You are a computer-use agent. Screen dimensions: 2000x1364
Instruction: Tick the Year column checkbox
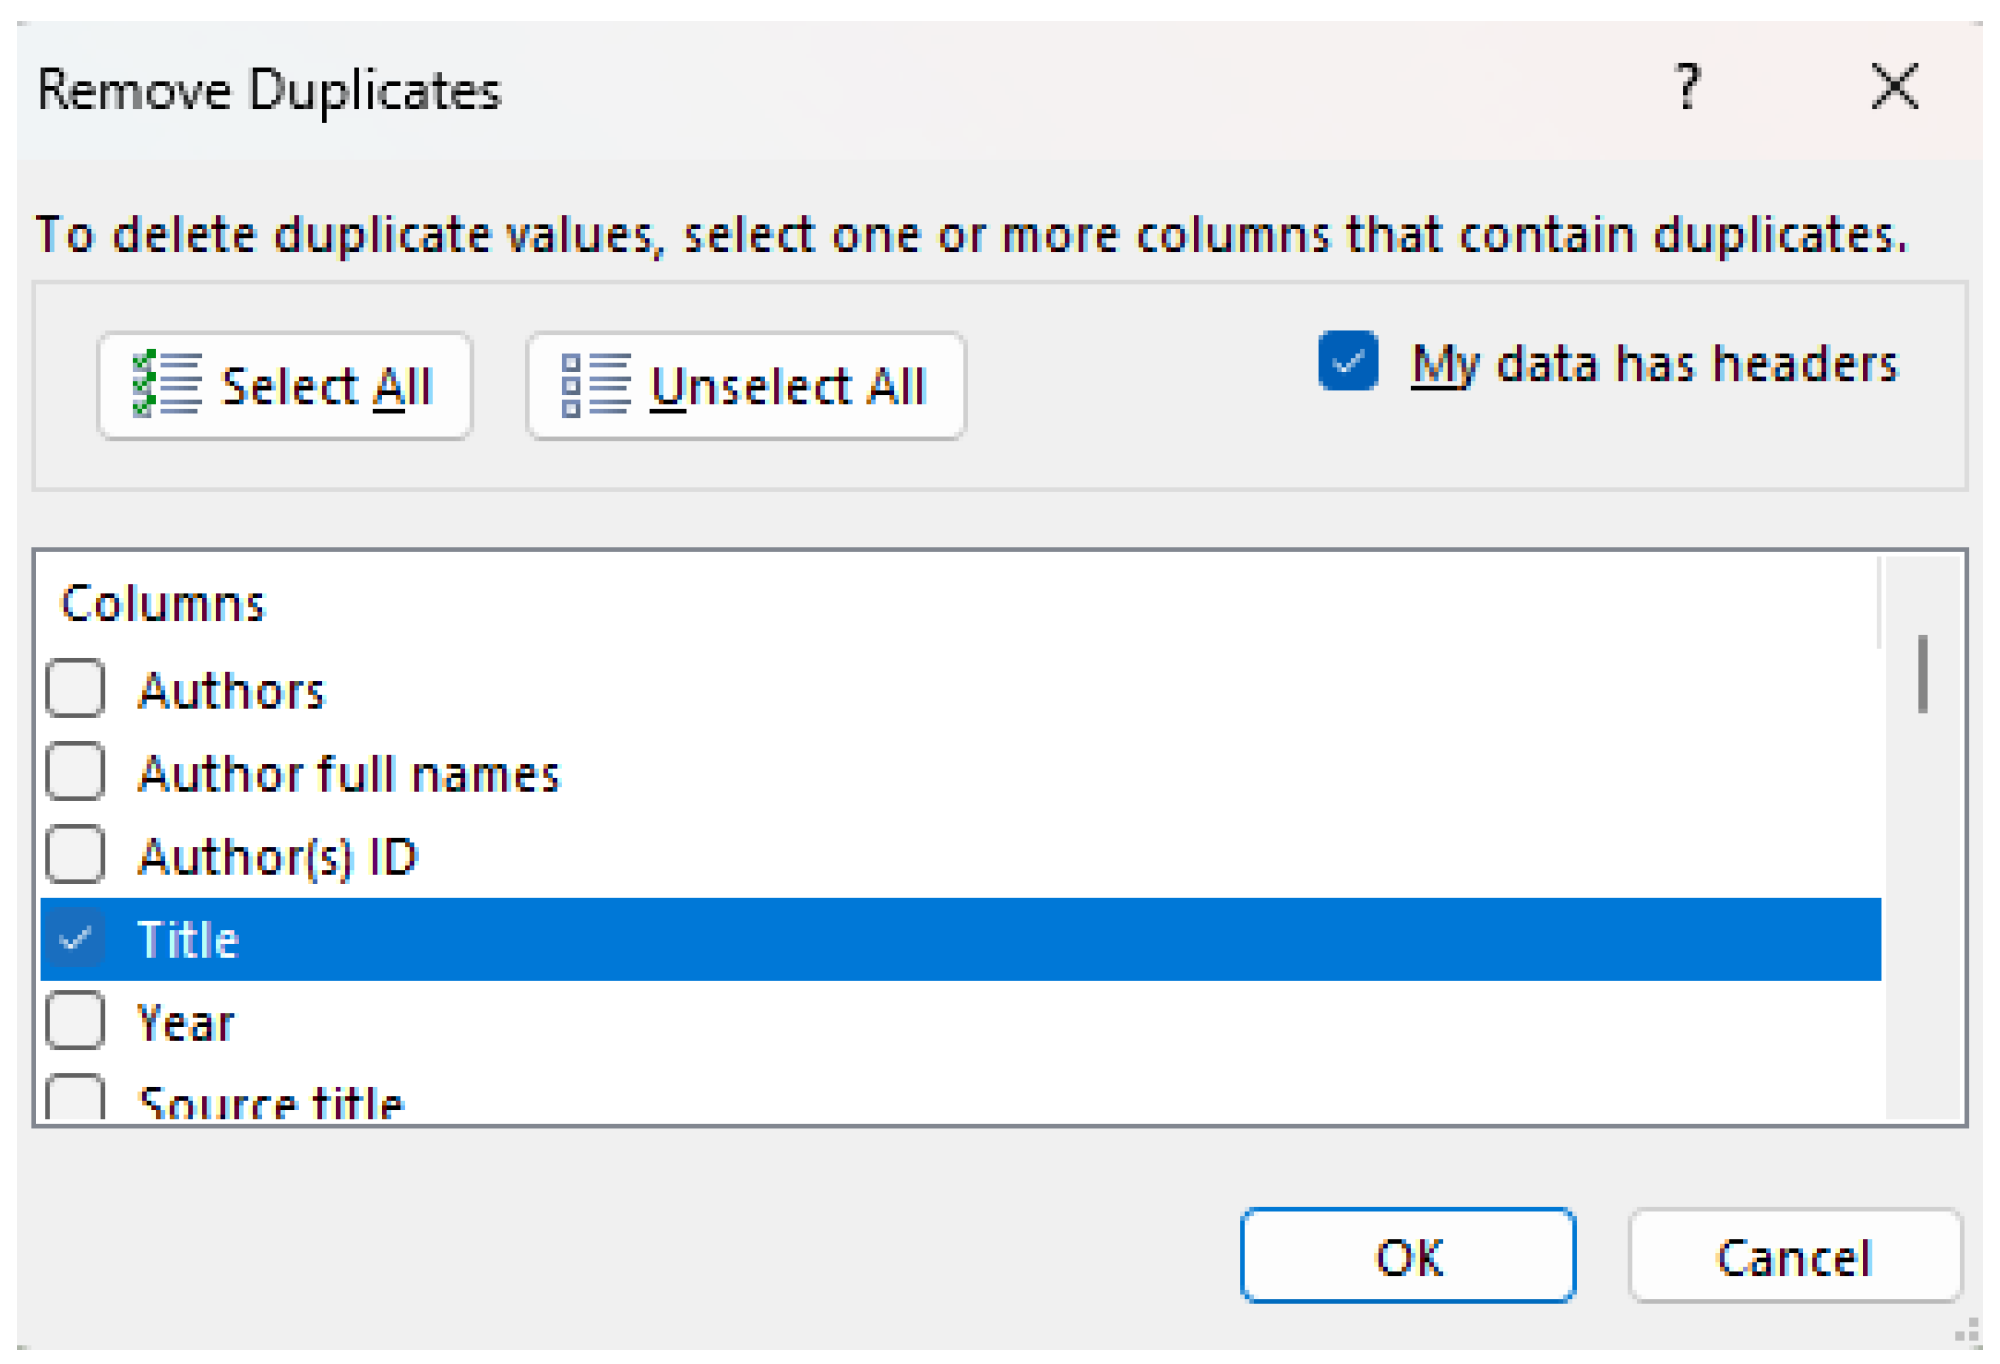[75, 1021]
